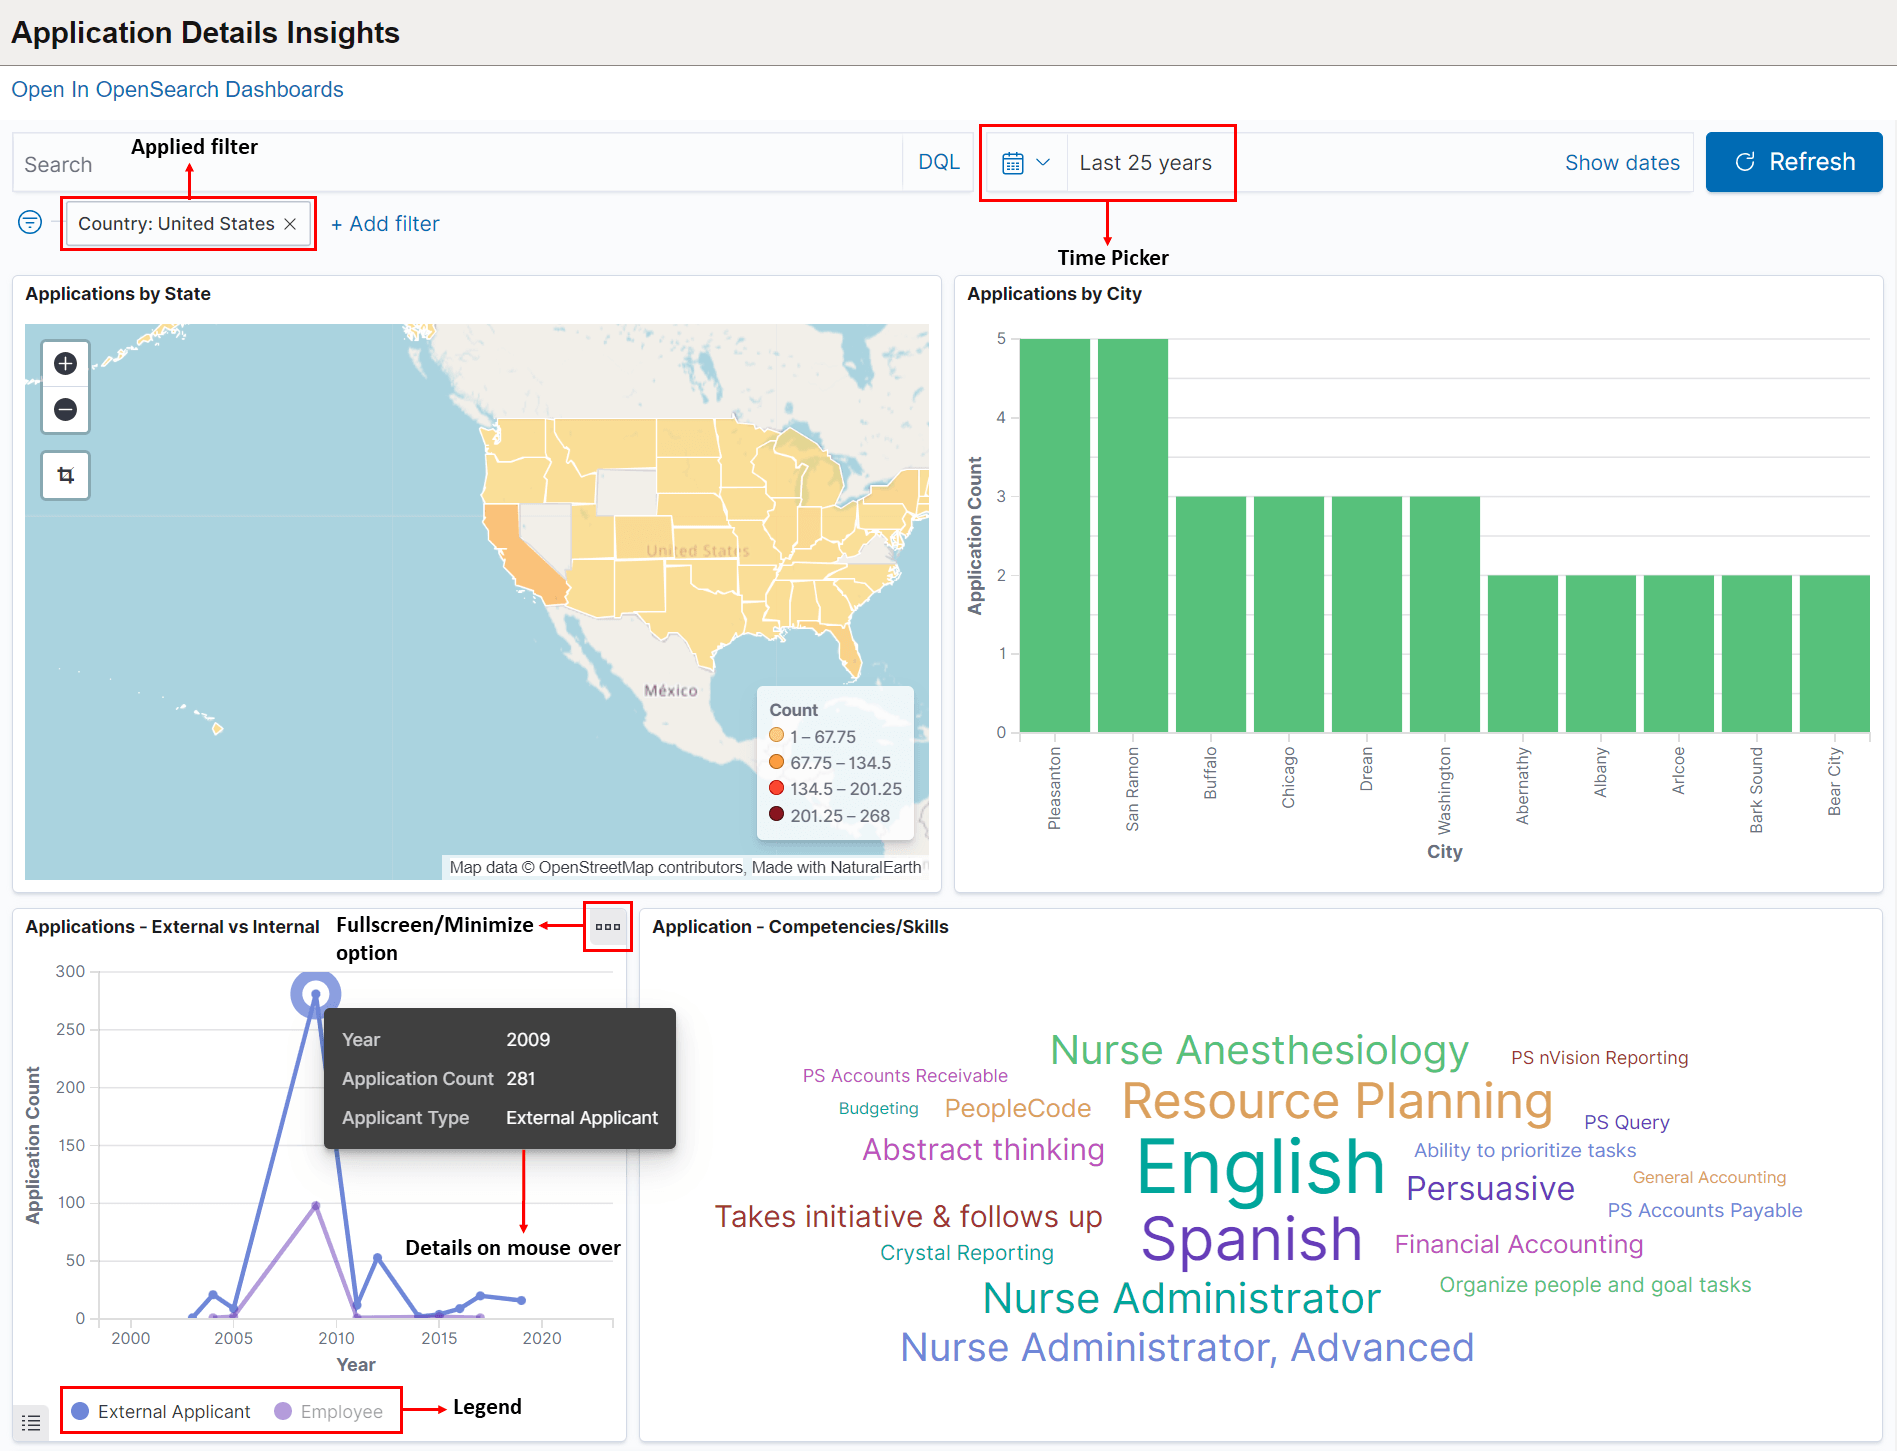Select the darkest Count legend swatch on map
Viewport: 1897px width, 1451px height.
776,814
